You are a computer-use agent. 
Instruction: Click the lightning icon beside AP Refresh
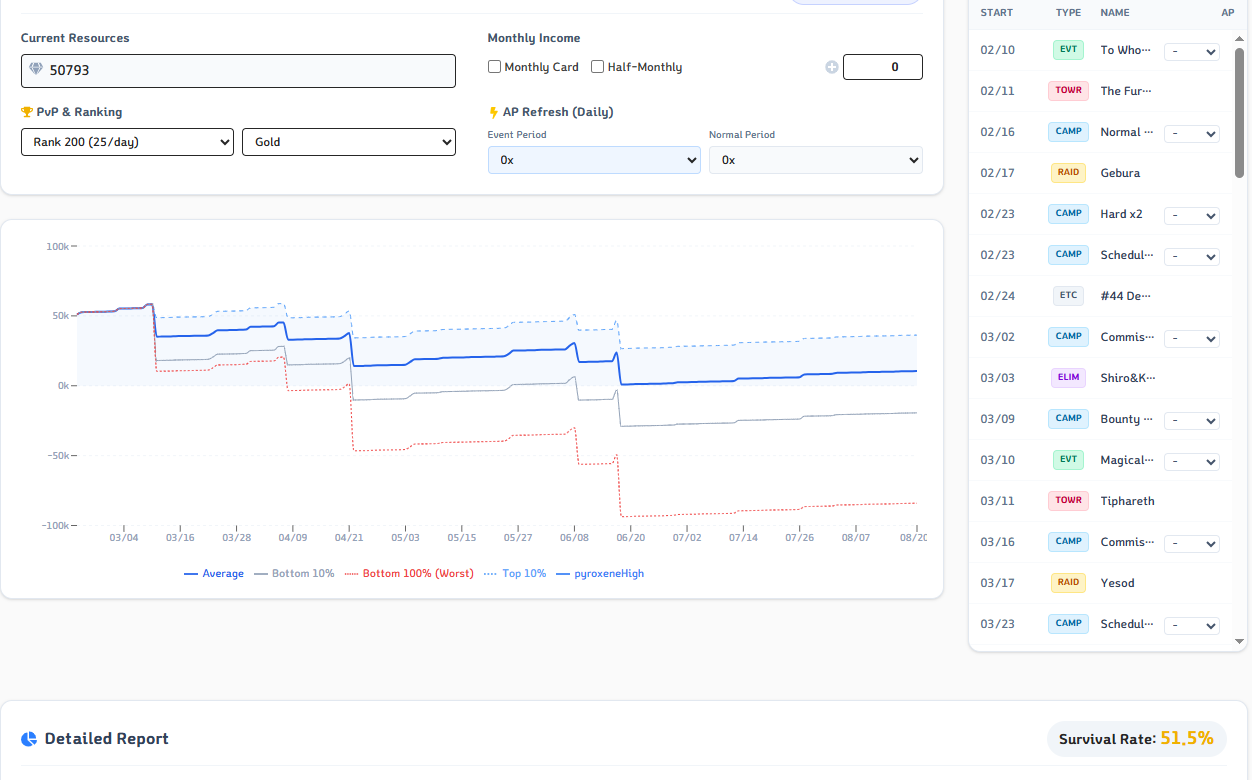[493, 112]
